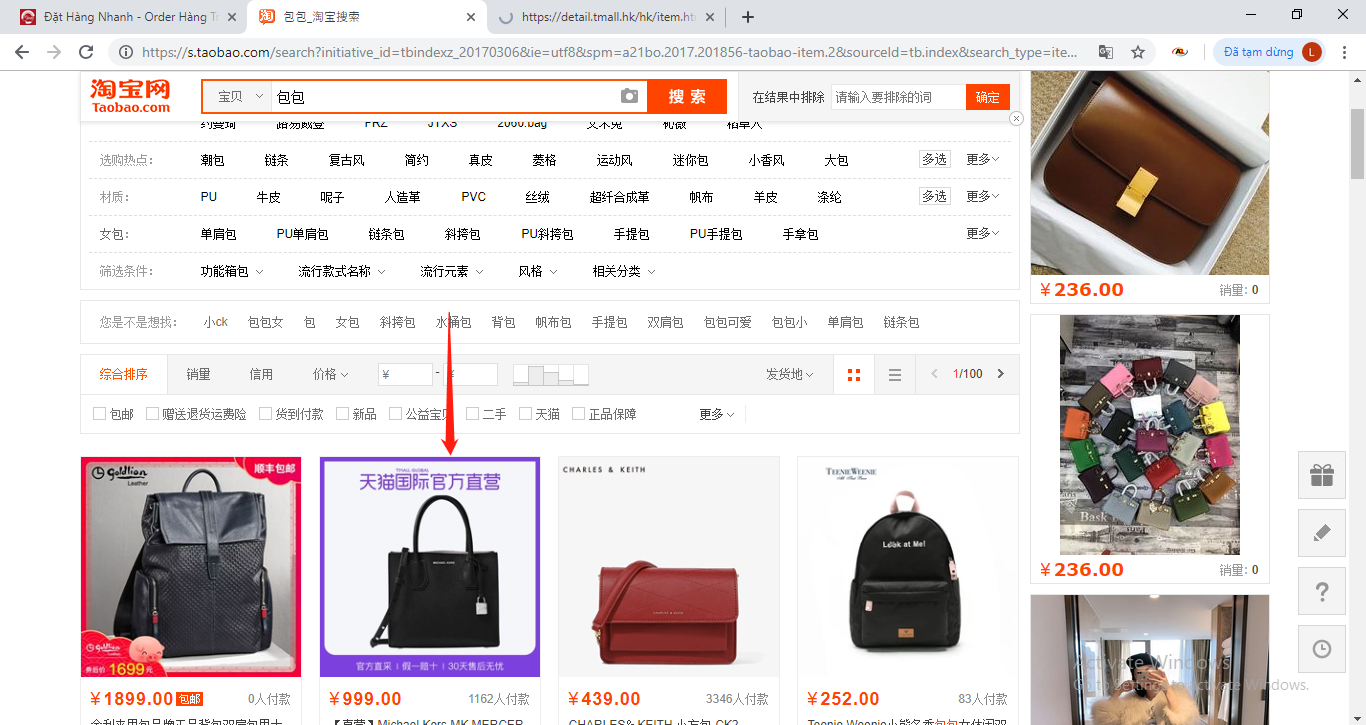Click the pencil feedback sidebar icon
This screenshot has height=725, width=1366.
[1322, 533]
